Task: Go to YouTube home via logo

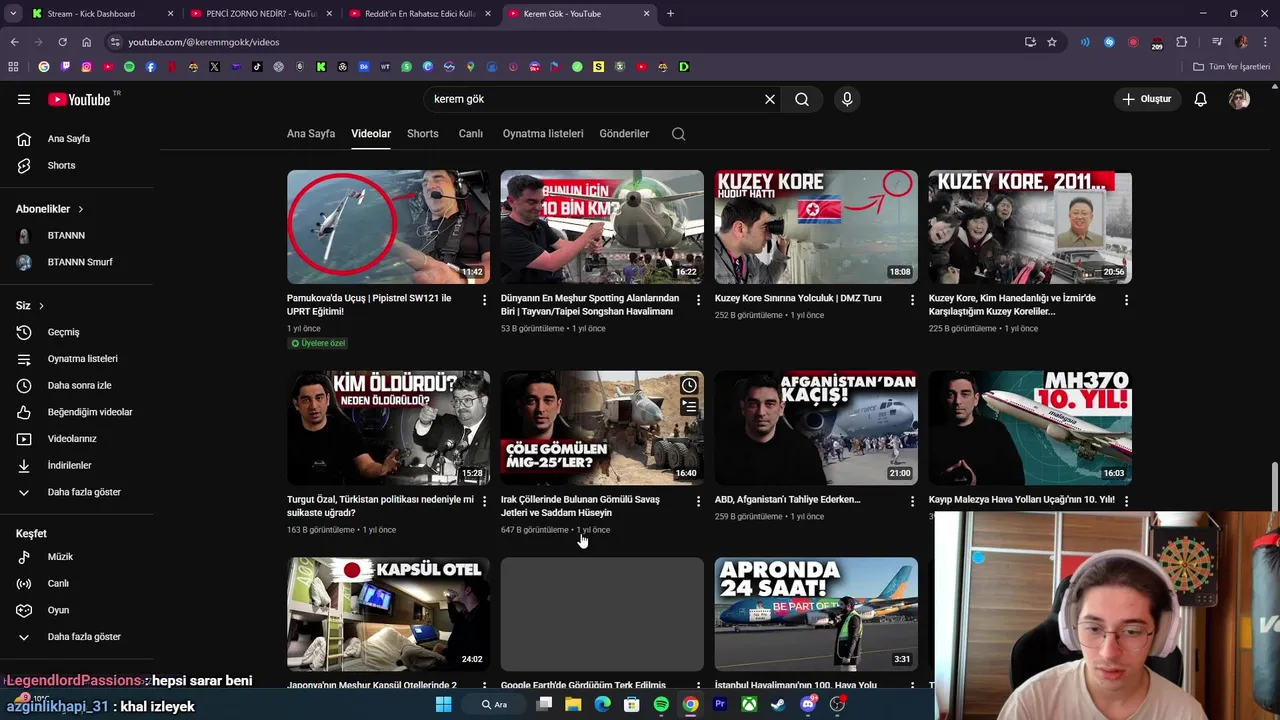Action: click(79, 99)
